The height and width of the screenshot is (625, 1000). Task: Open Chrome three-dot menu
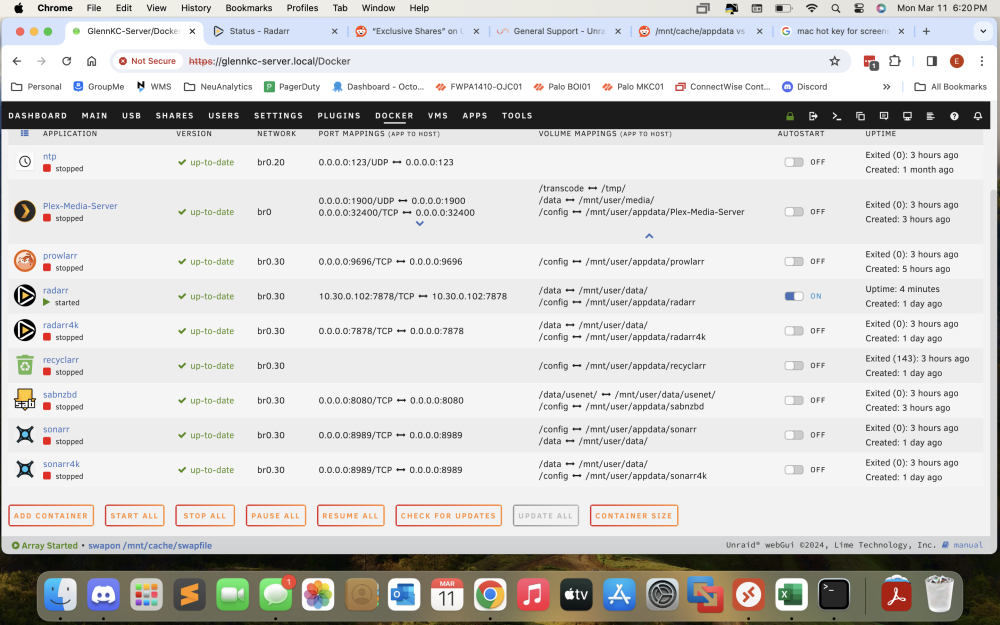(x=982, y=61)
